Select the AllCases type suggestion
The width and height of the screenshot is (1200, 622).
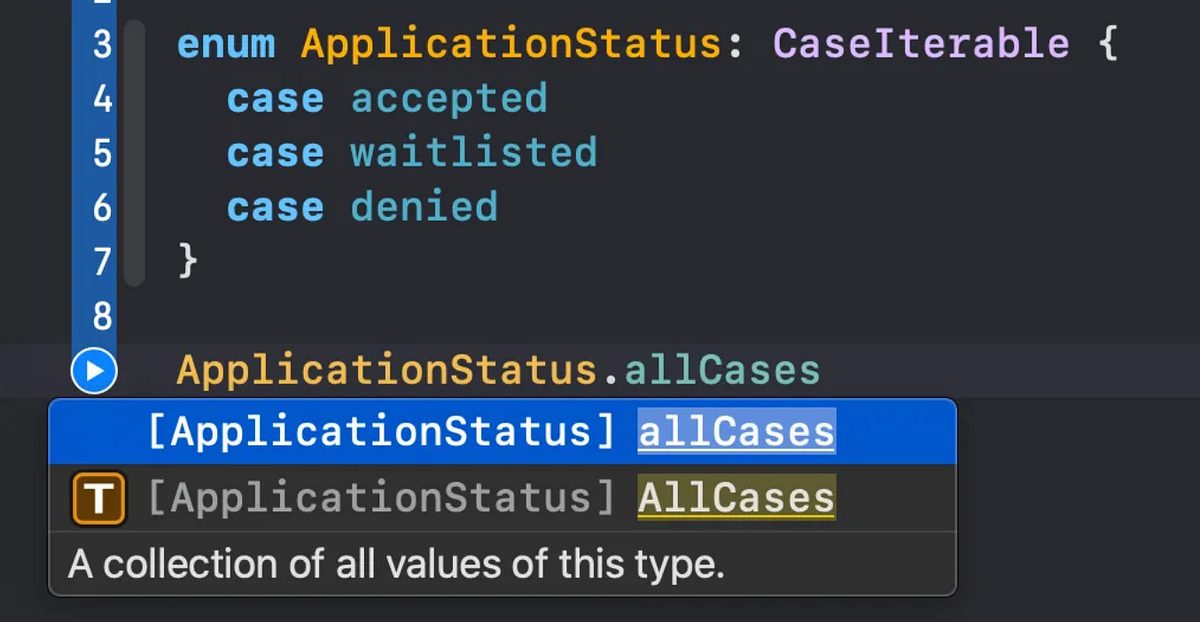tap(500, 497)
